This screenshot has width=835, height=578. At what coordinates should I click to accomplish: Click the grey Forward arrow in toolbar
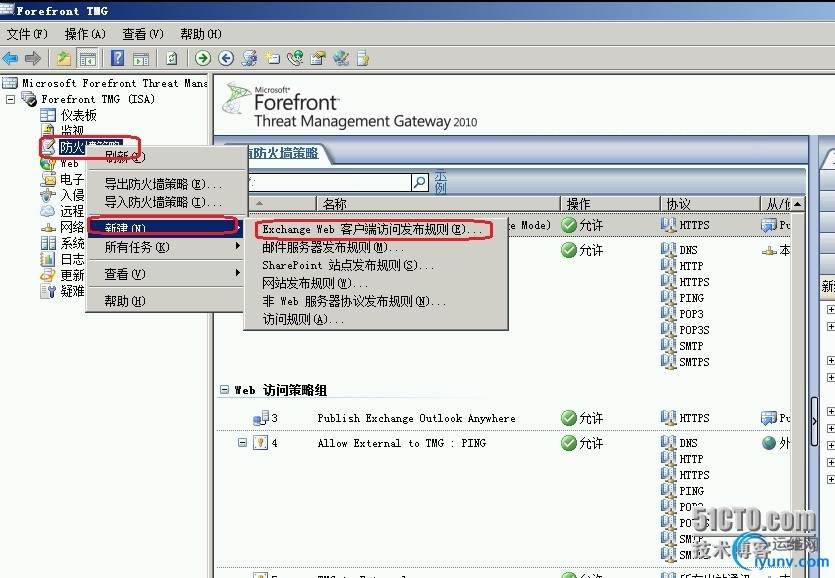click(x=32, y=58)
